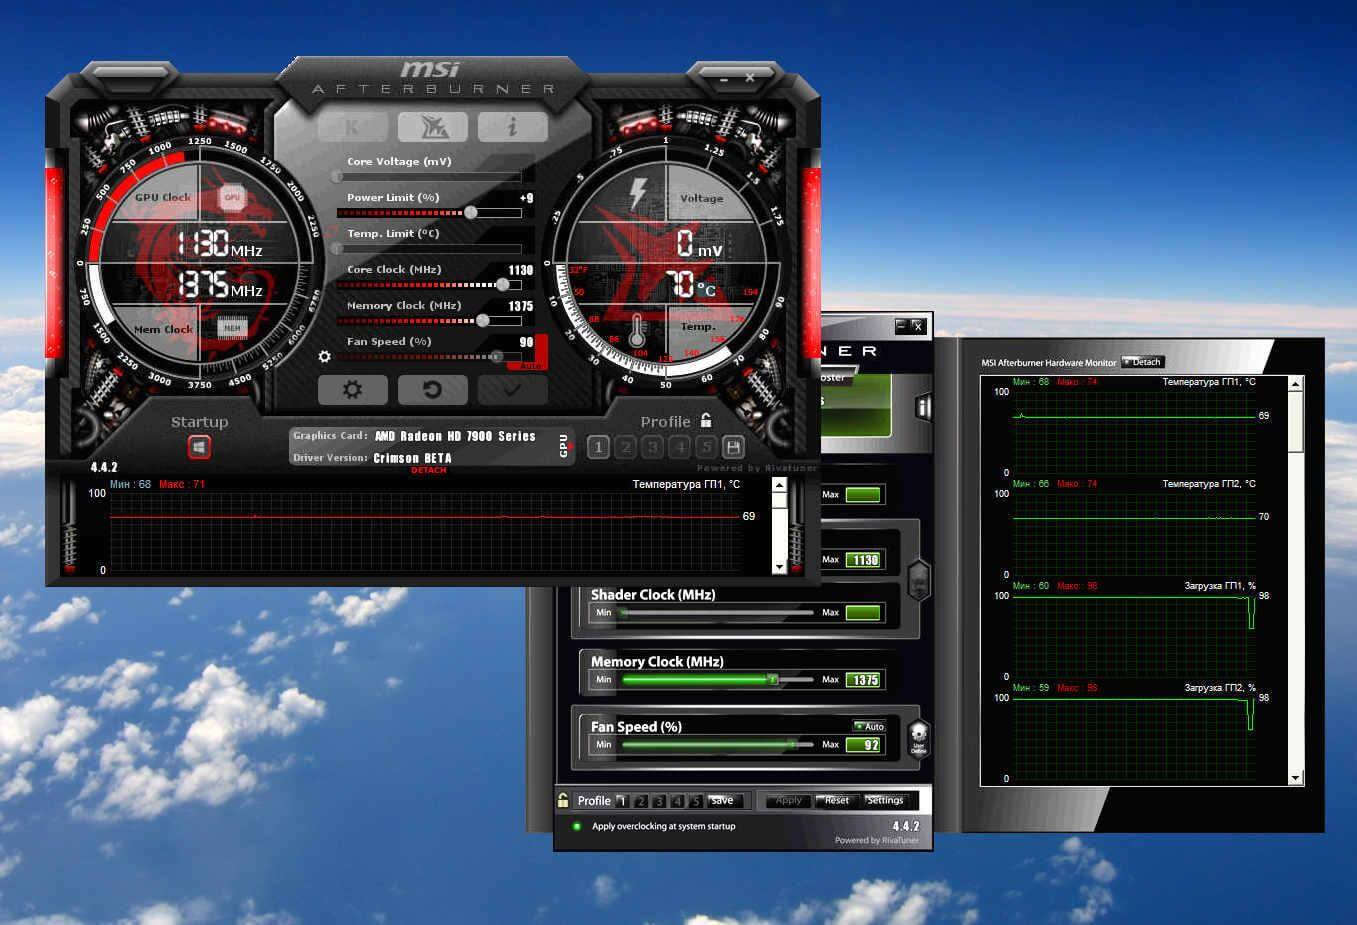This screenshot has height=925, width=1357.
Task: Select profile slot 3 in red skin
Action: (x=652, y=447)
